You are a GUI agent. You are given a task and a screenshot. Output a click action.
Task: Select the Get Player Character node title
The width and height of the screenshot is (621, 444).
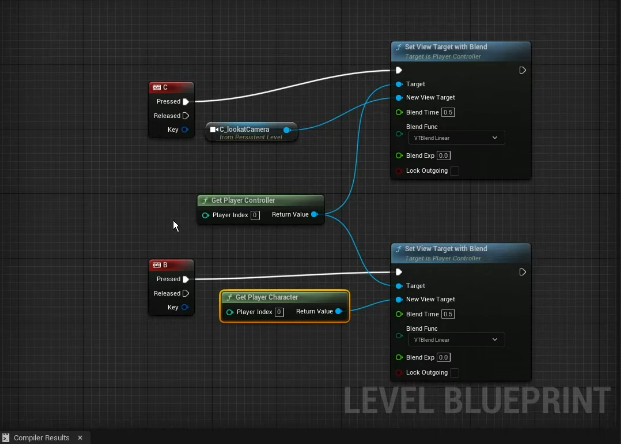[x=266, y=297]
